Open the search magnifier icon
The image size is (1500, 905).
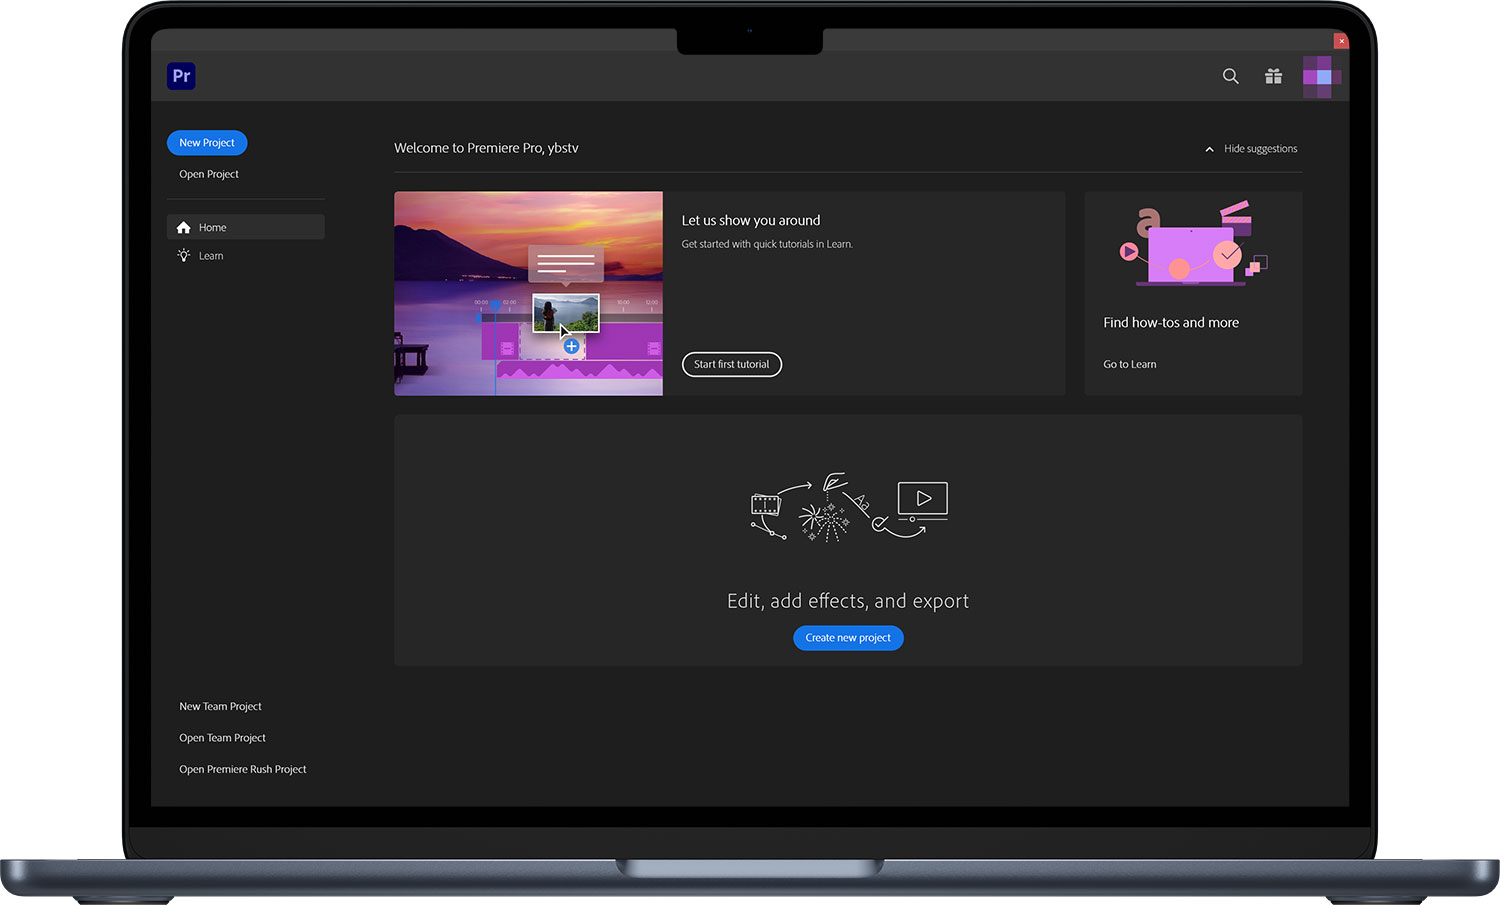pyautogui.click(x=1231, y=76)
